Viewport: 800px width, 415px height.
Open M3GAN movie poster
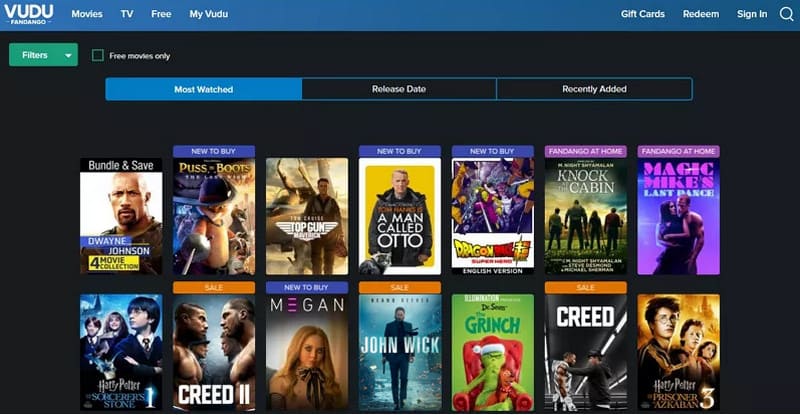pyautogui.click(x=307, y=352)
